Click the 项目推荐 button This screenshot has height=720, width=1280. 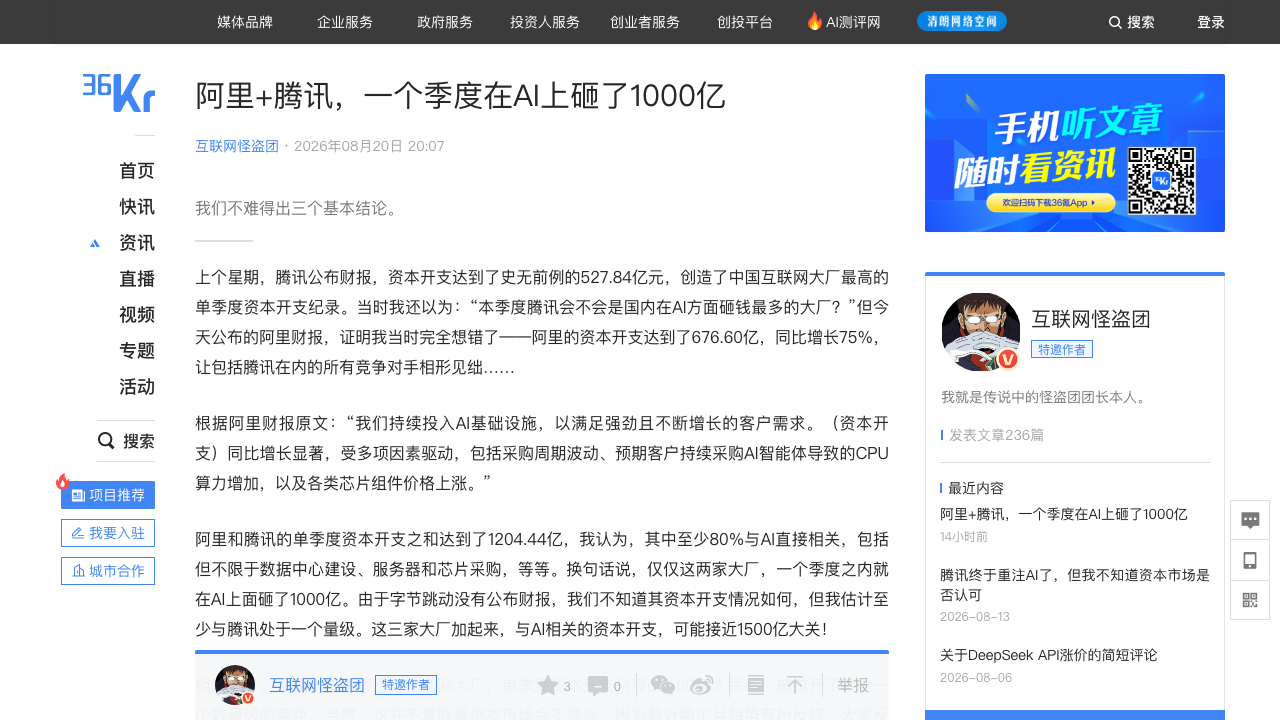(108, 495)
